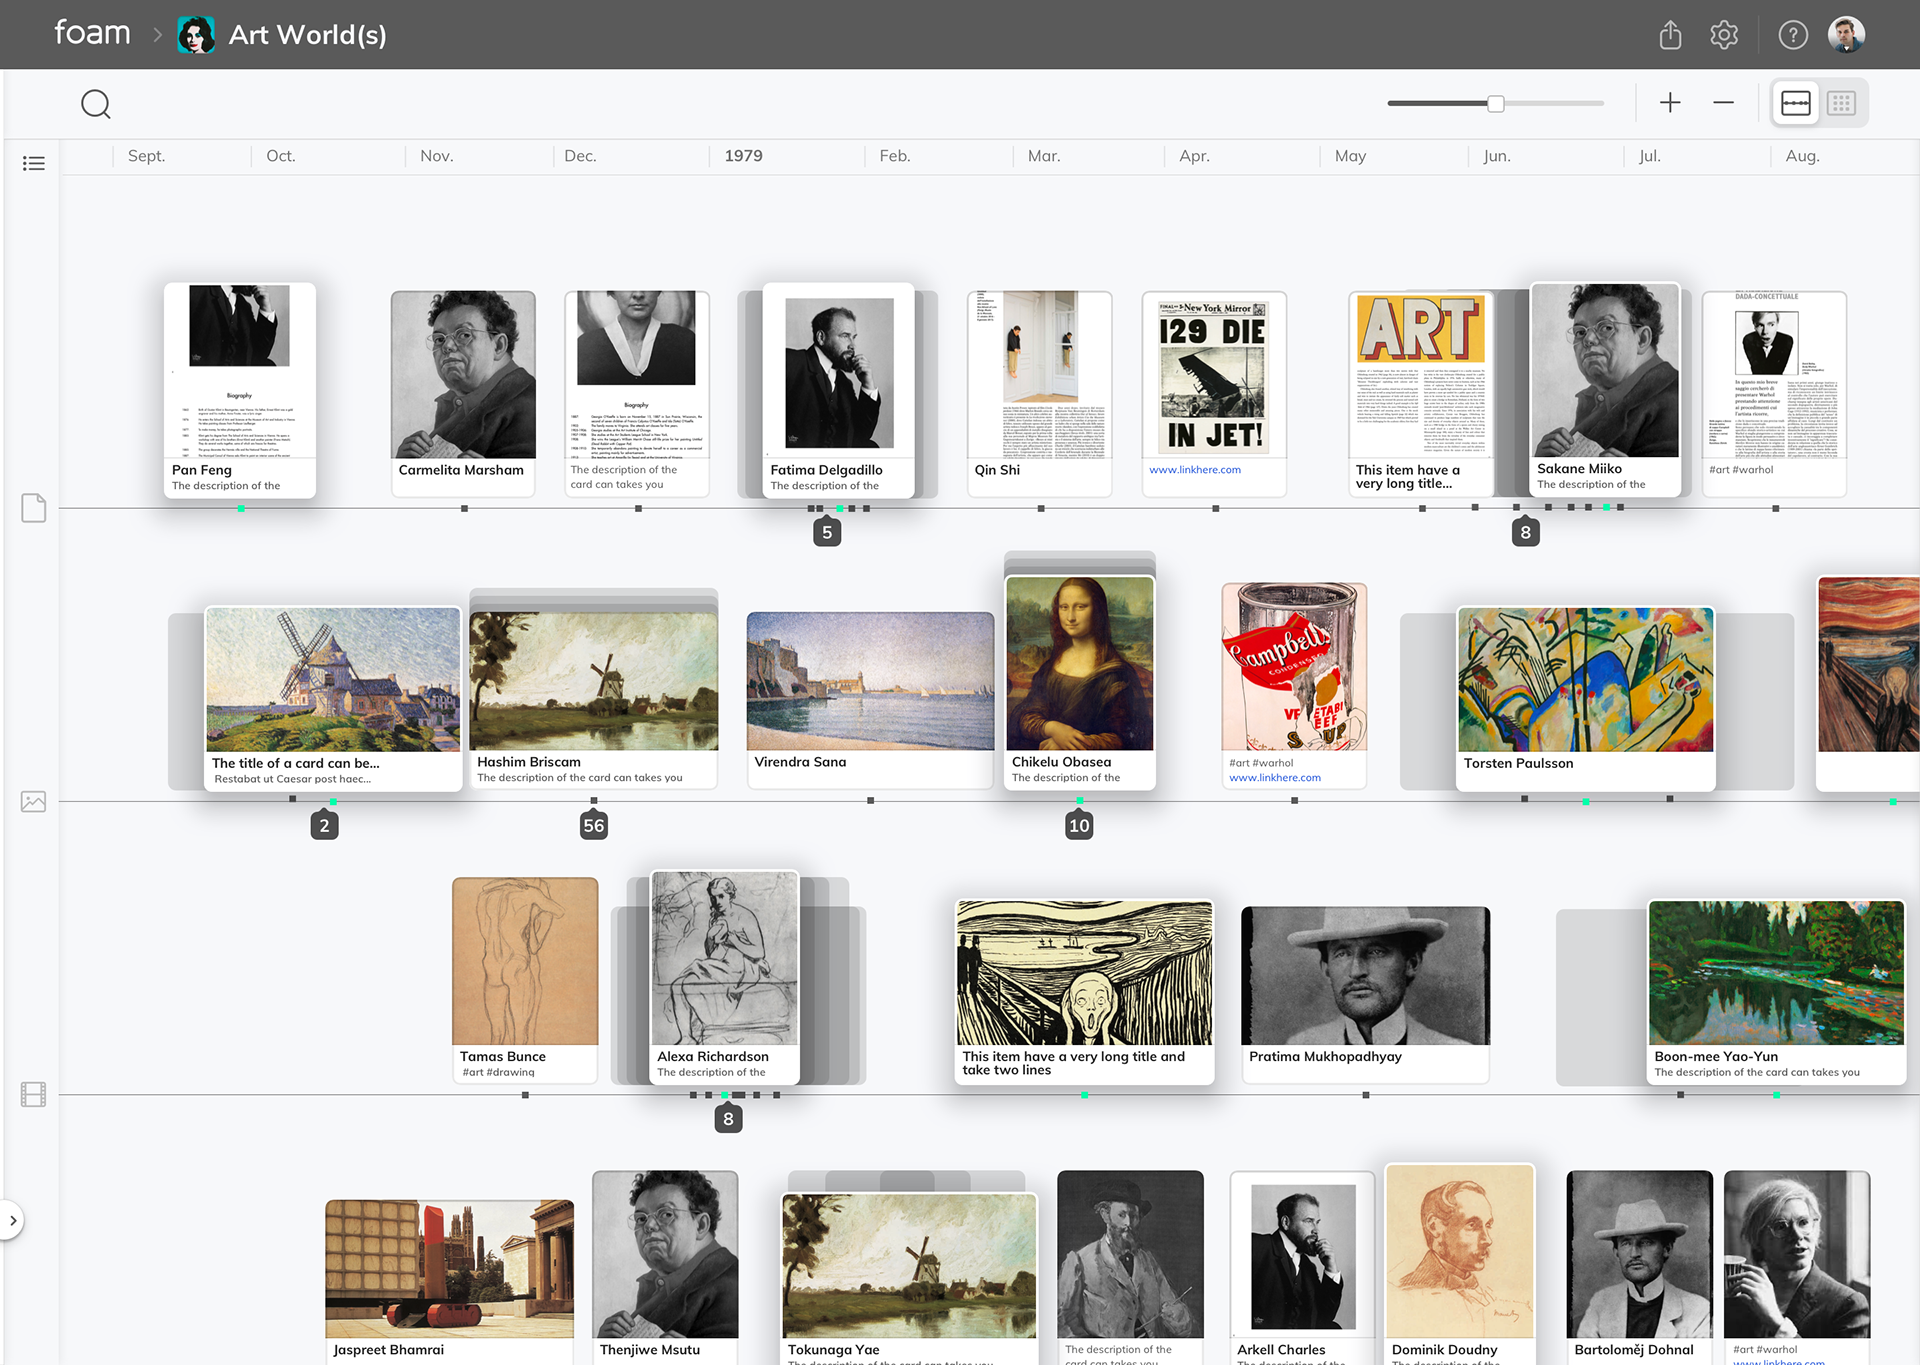Open the Tokunaga Yae windmill card
Viewport: 1920px width, 1365px height.
tap(909, 1279)
